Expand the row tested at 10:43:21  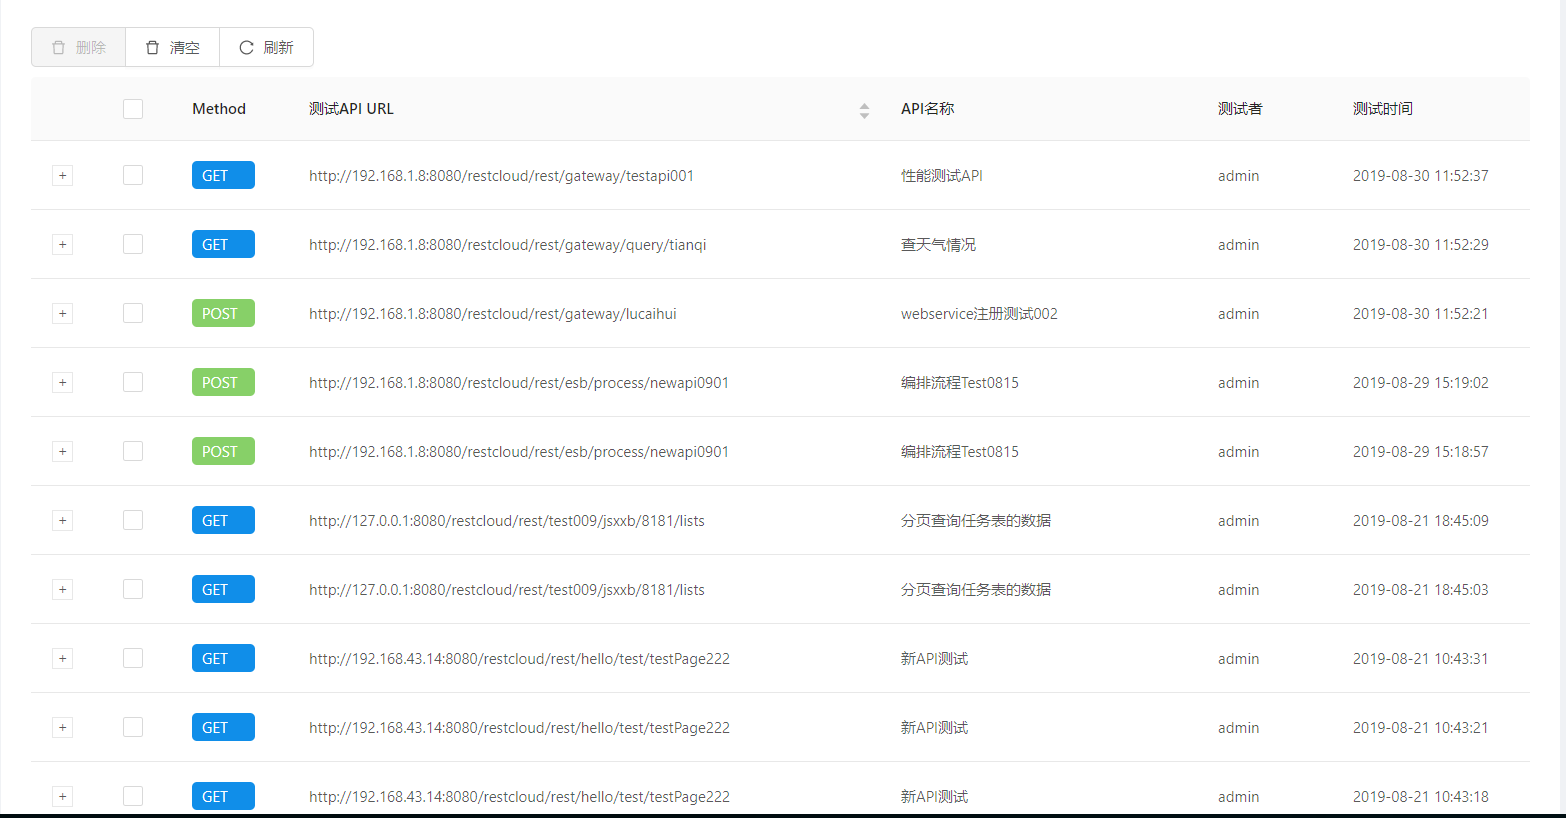[x=62, y=727]
